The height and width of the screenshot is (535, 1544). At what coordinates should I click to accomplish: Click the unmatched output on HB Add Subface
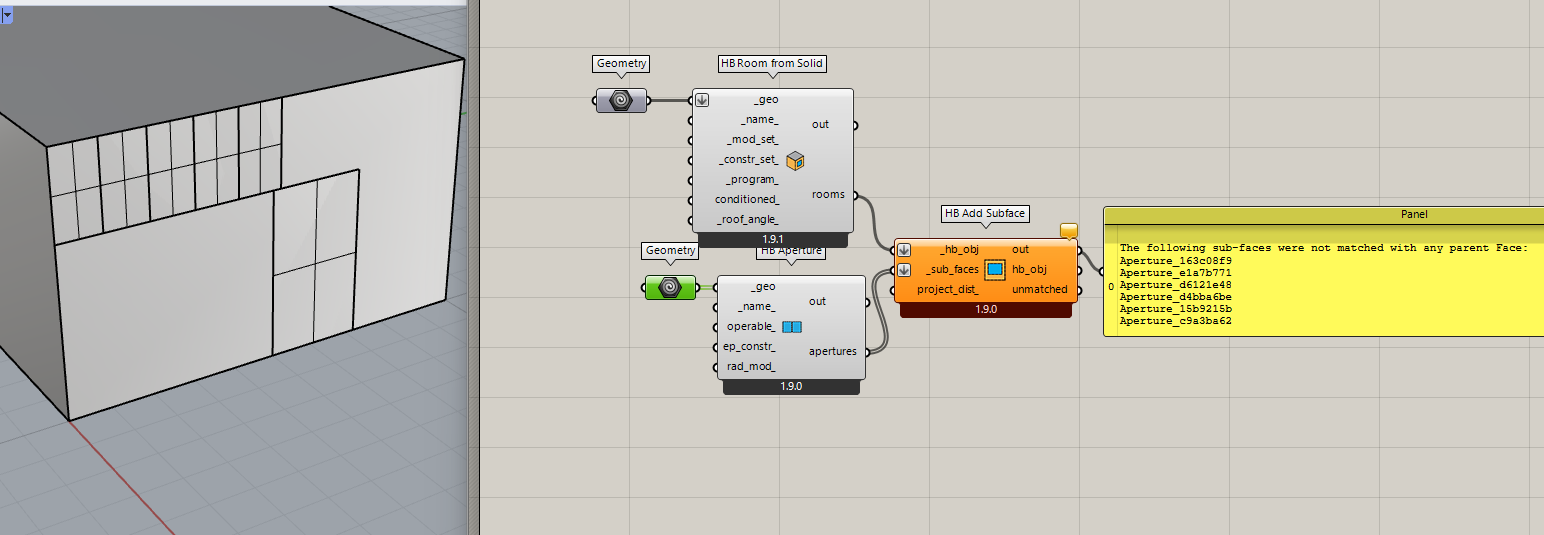click(x=1039, y=289)
